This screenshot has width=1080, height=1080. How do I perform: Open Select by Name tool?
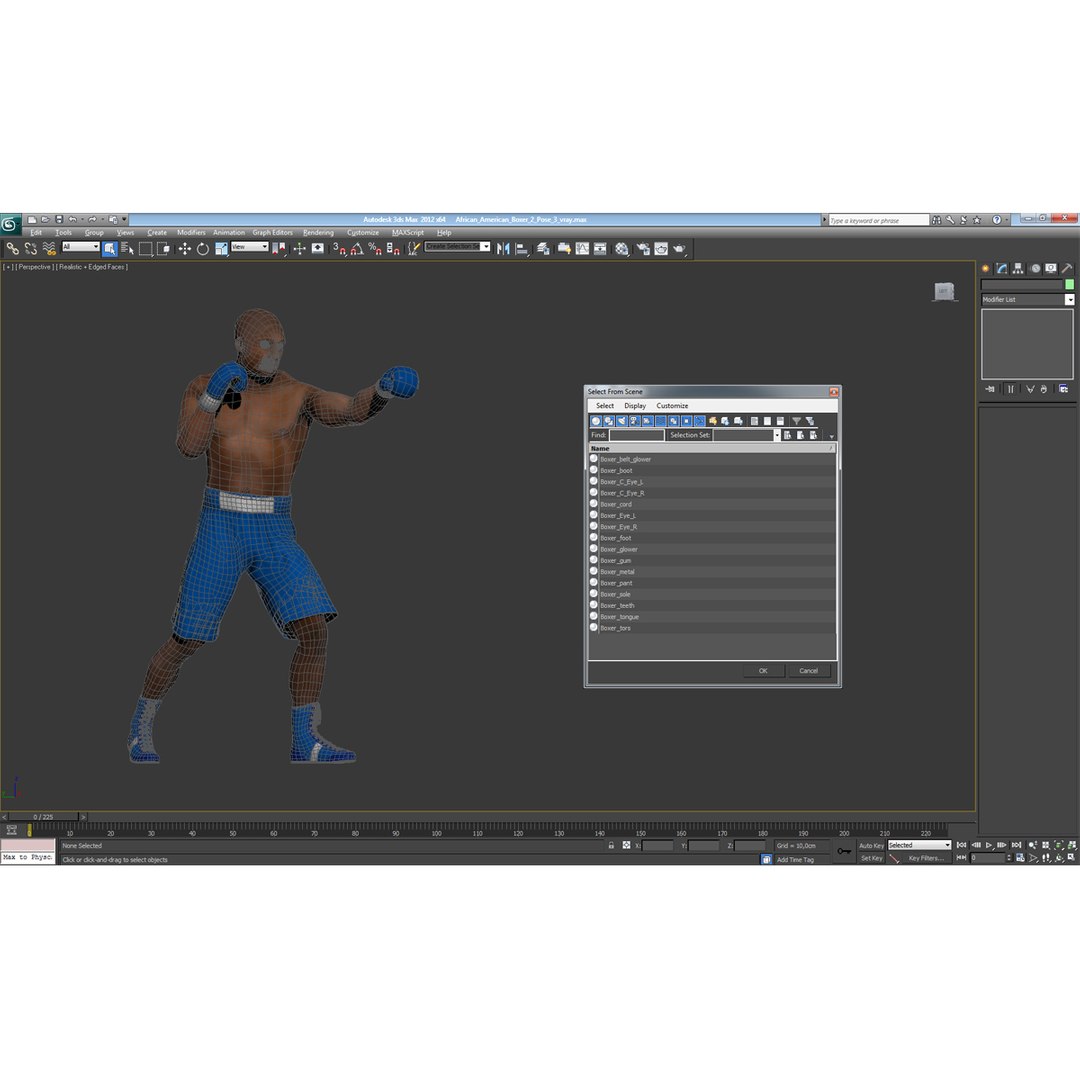(127, 249)
